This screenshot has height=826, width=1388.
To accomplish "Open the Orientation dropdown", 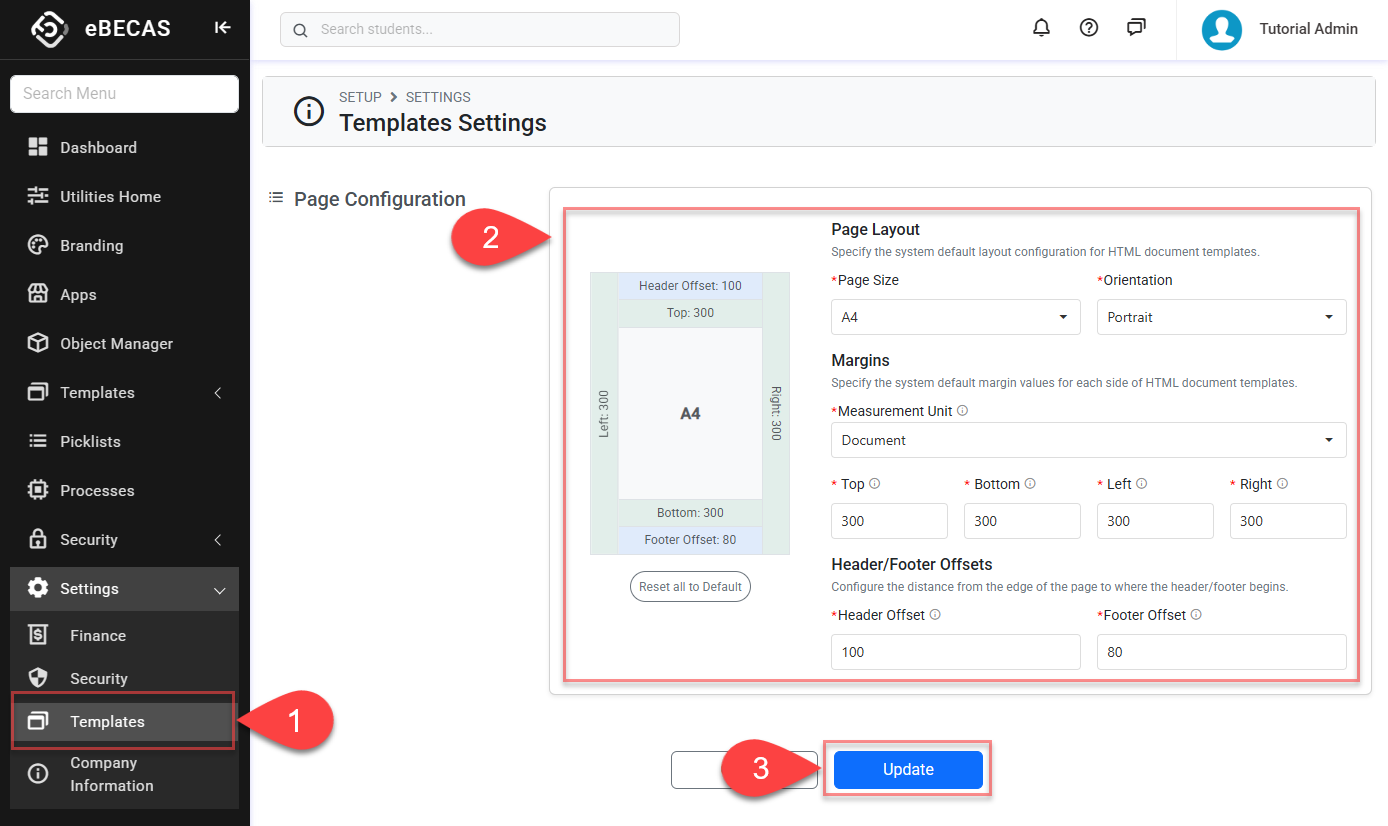I will tap(1221, 317).
